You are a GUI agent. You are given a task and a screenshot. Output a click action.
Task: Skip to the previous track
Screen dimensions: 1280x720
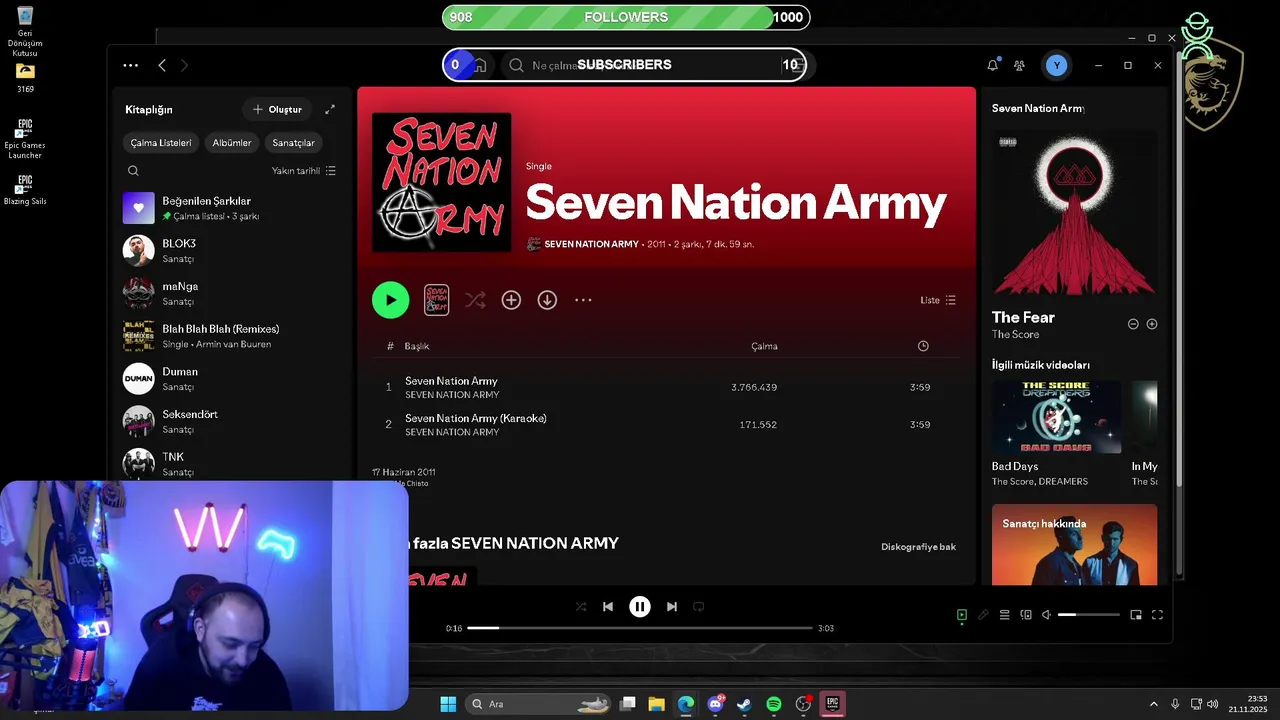(x=608, y=606)
